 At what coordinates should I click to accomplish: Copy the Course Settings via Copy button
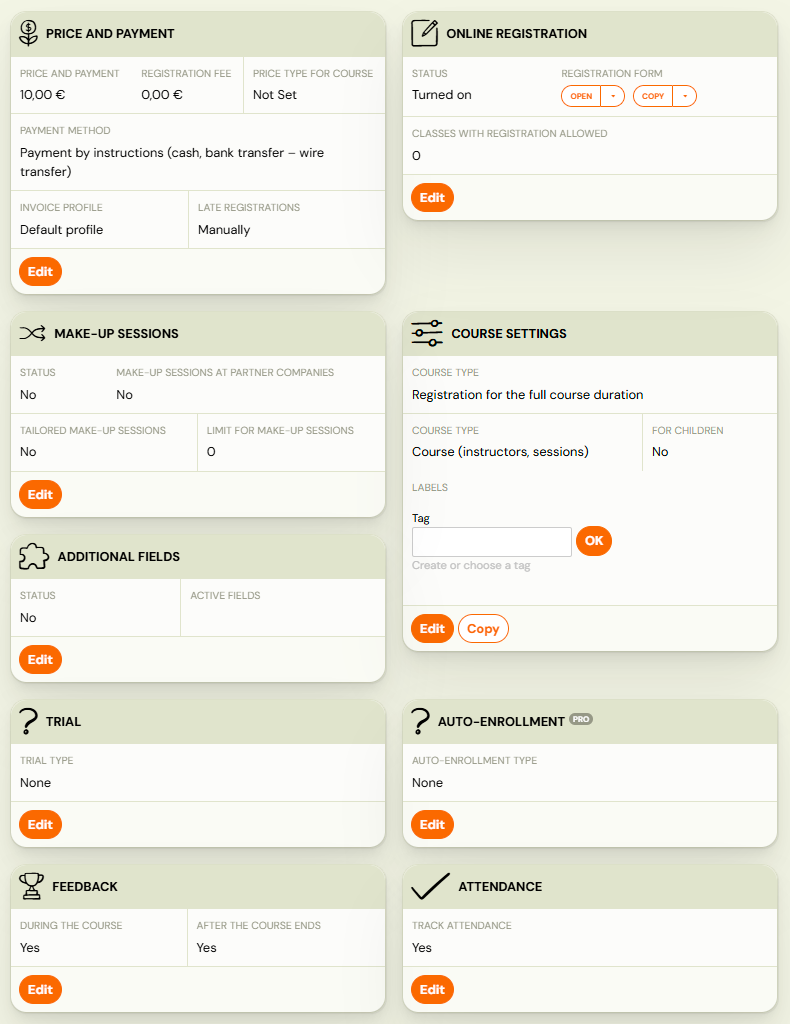point(483,629)
